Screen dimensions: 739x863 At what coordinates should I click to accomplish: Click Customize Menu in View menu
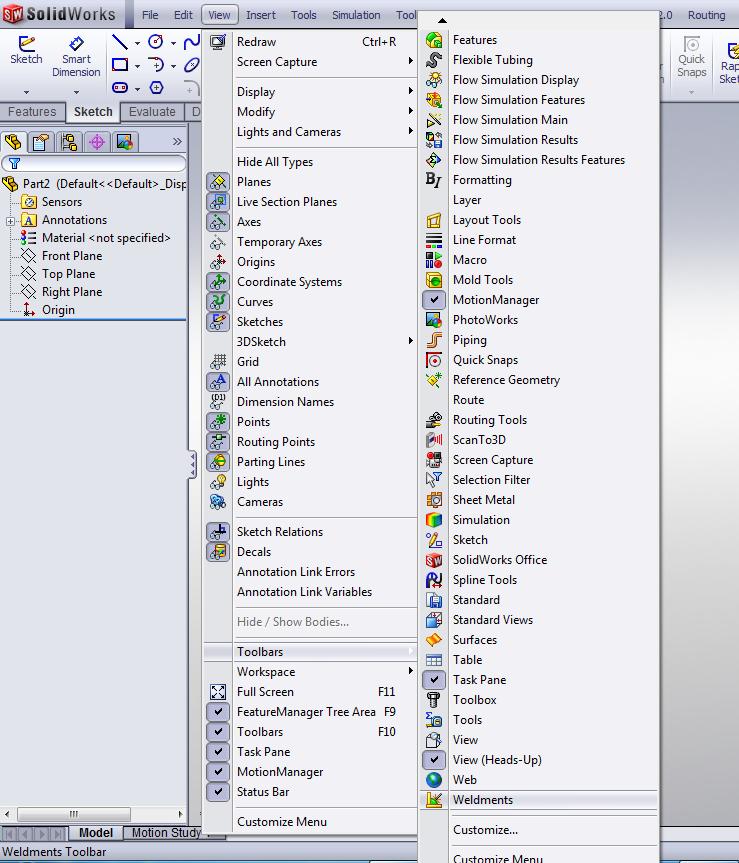(282, 822)
